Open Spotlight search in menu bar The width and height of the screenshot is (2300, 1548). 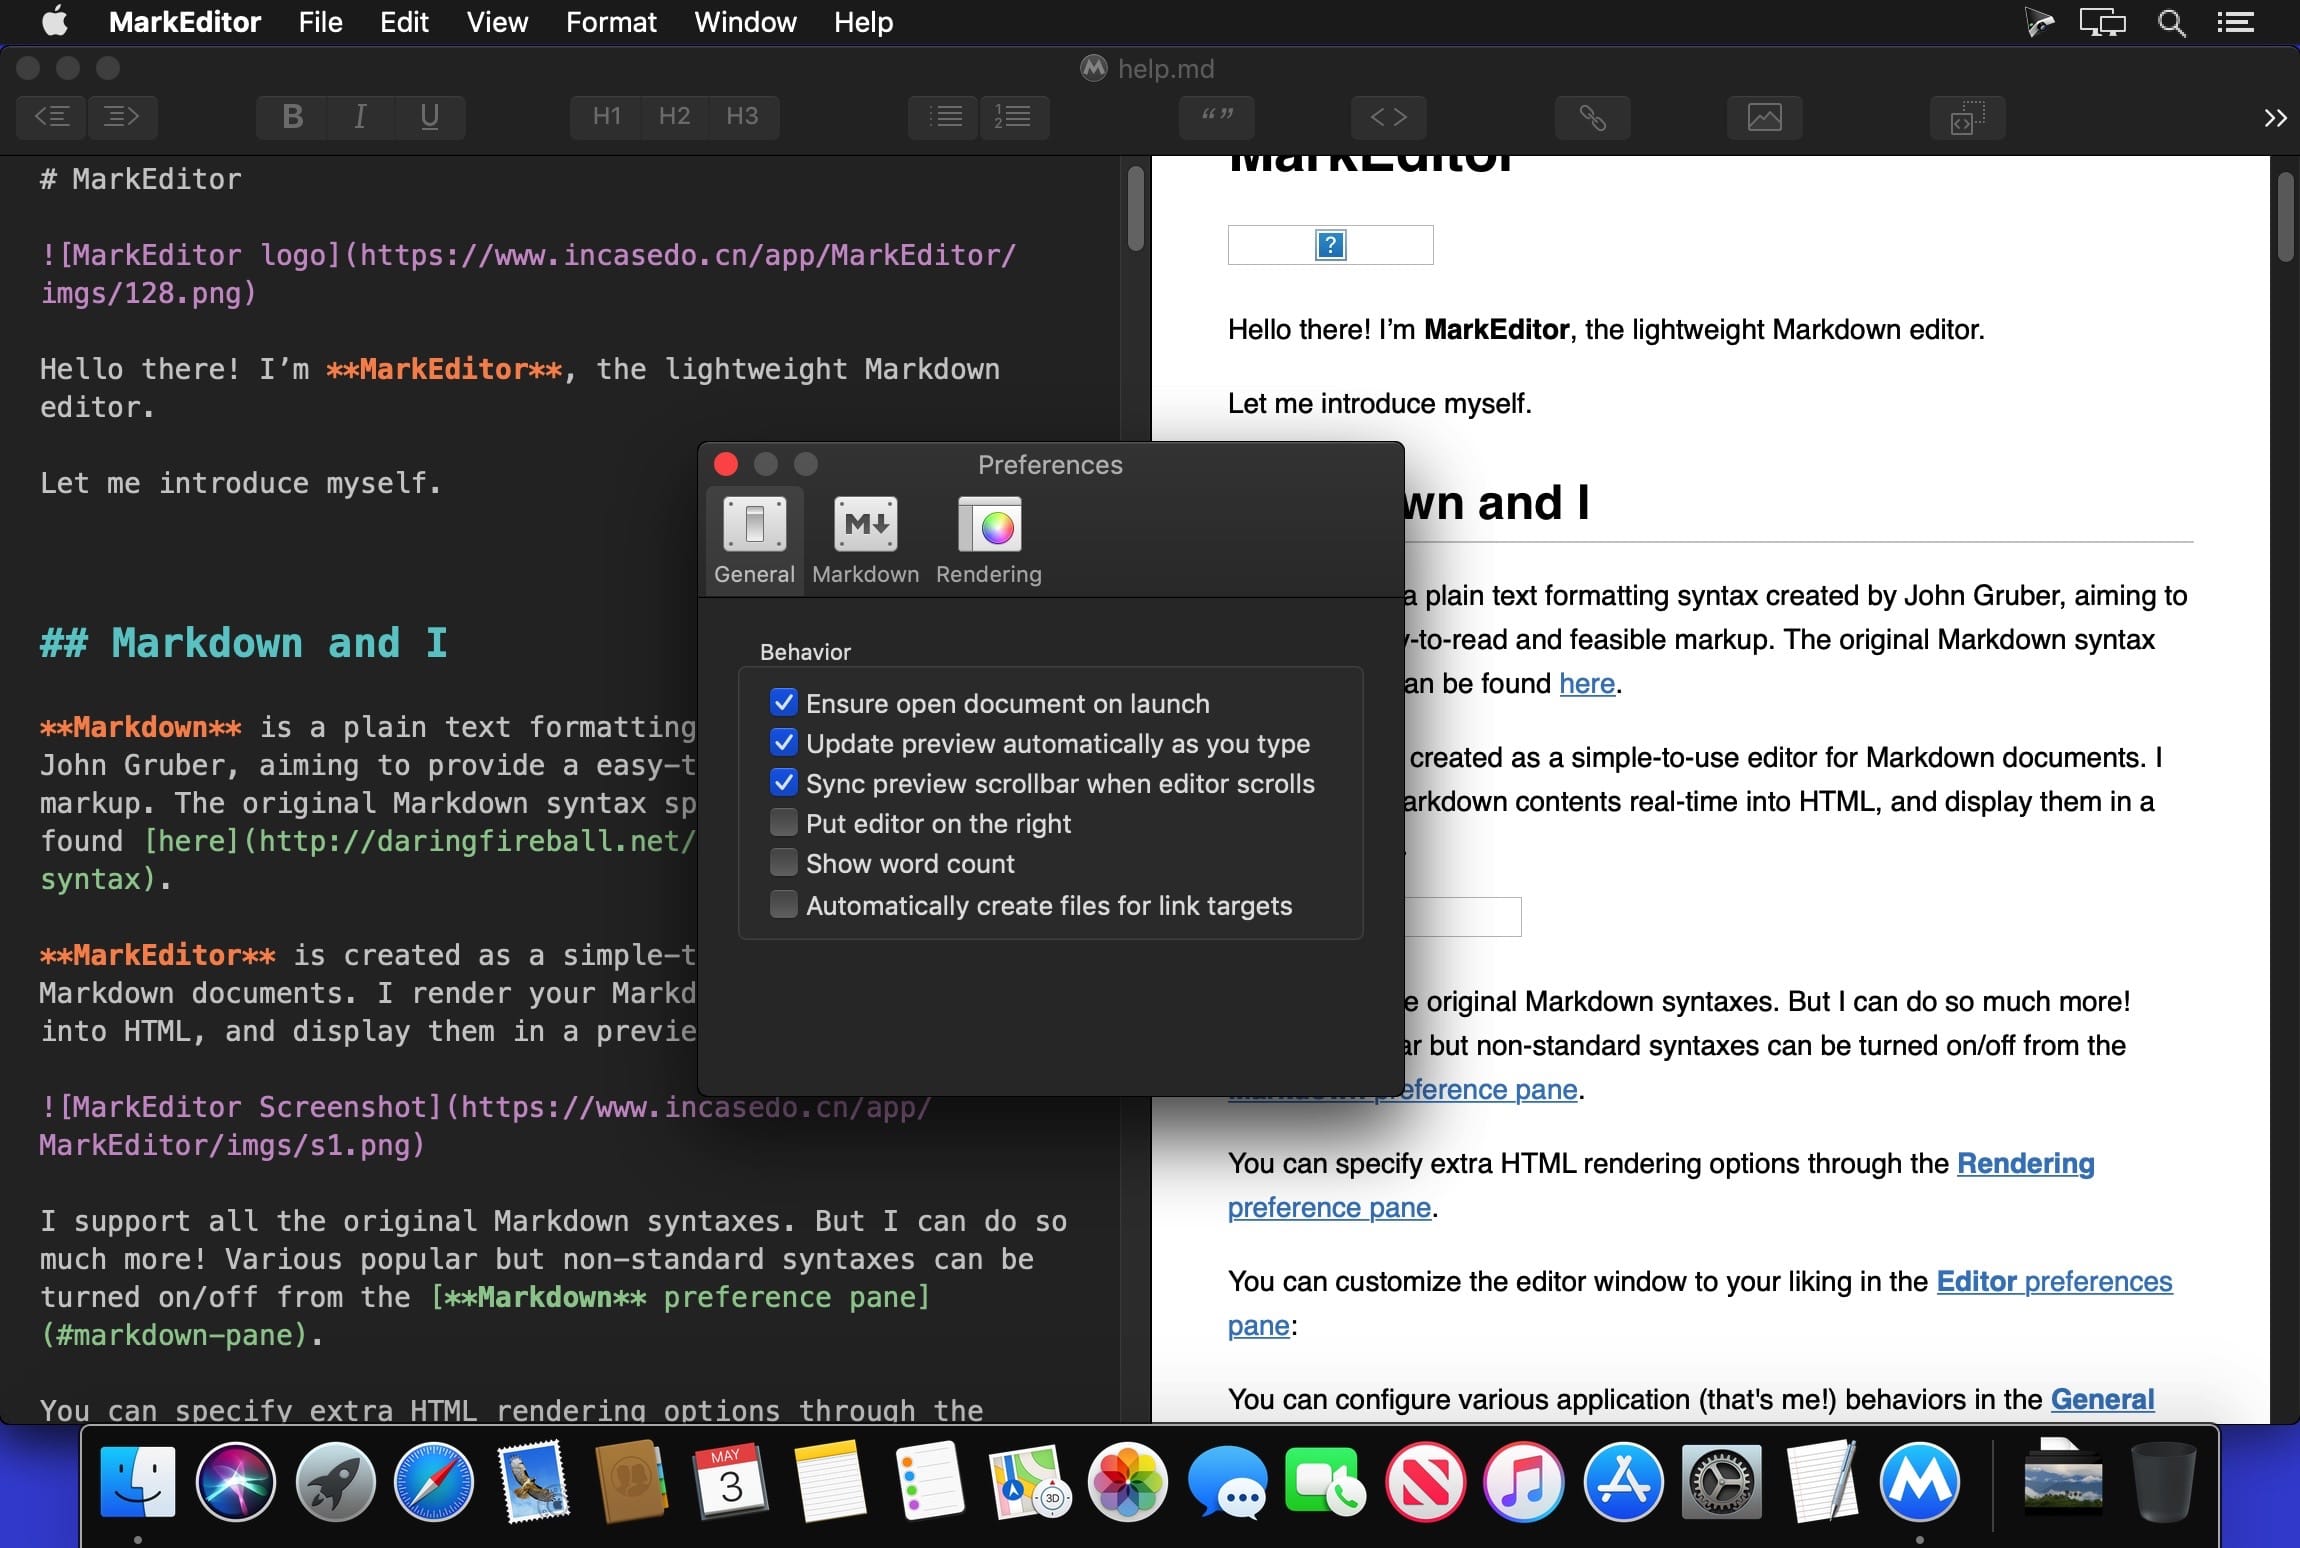click(2171, 22)
